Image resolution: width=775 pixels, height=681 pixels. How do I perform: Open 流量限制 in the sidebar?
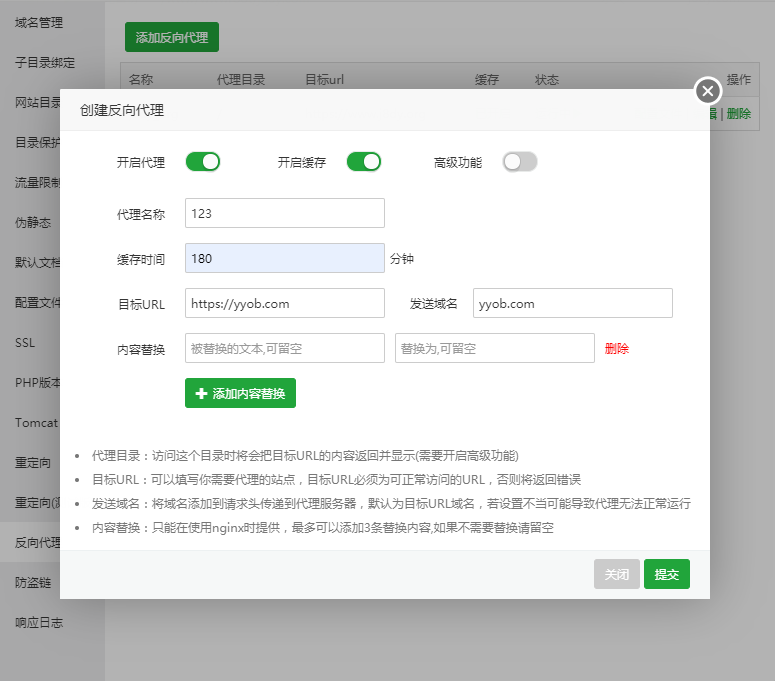[37, 183]
